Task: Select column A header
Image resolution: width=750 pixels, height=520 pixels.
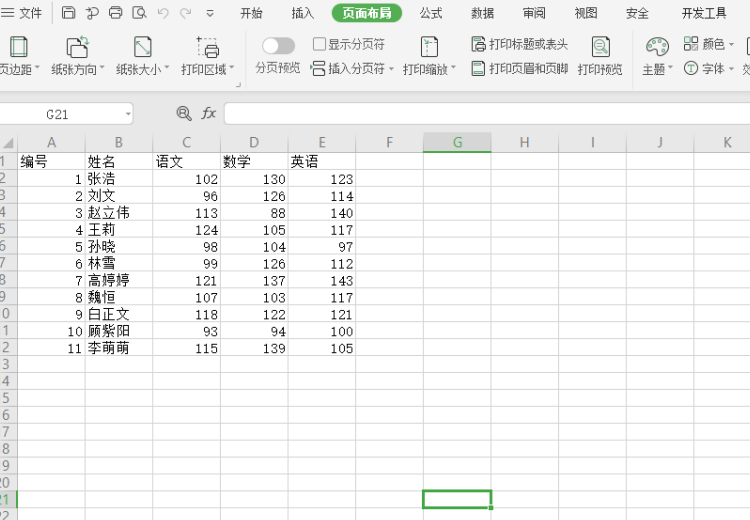Action: [x=52, y=143]
